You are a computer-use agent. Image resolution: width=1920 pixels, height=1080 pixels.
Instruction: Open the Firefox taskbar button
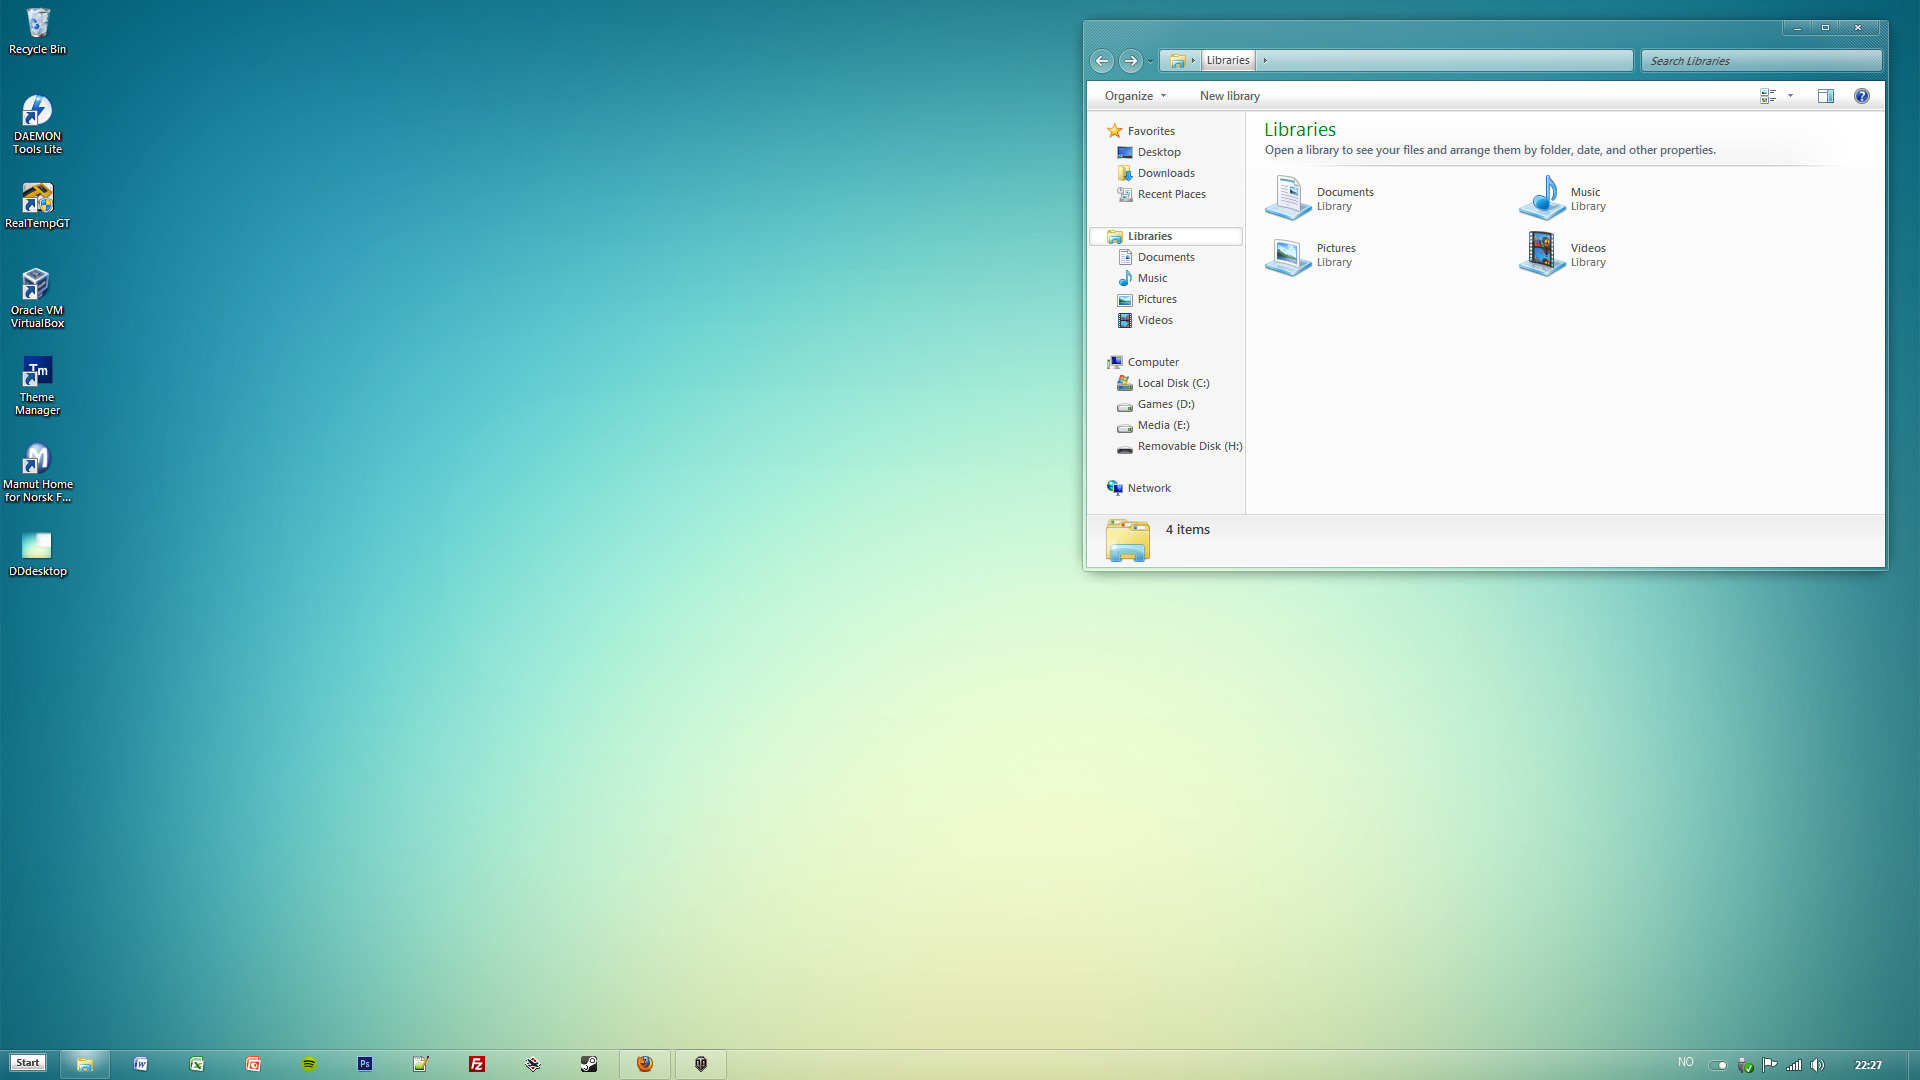[645, 1064]
